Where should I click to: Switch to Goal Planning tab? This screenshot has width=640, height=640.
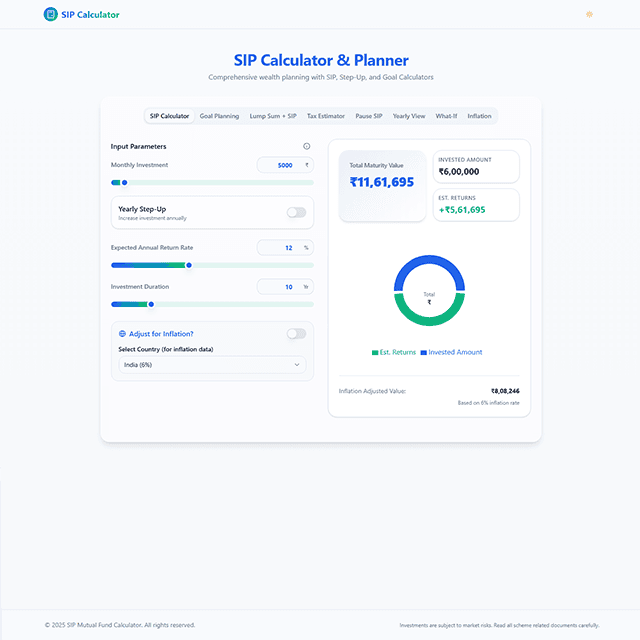(x=219, y=116)
